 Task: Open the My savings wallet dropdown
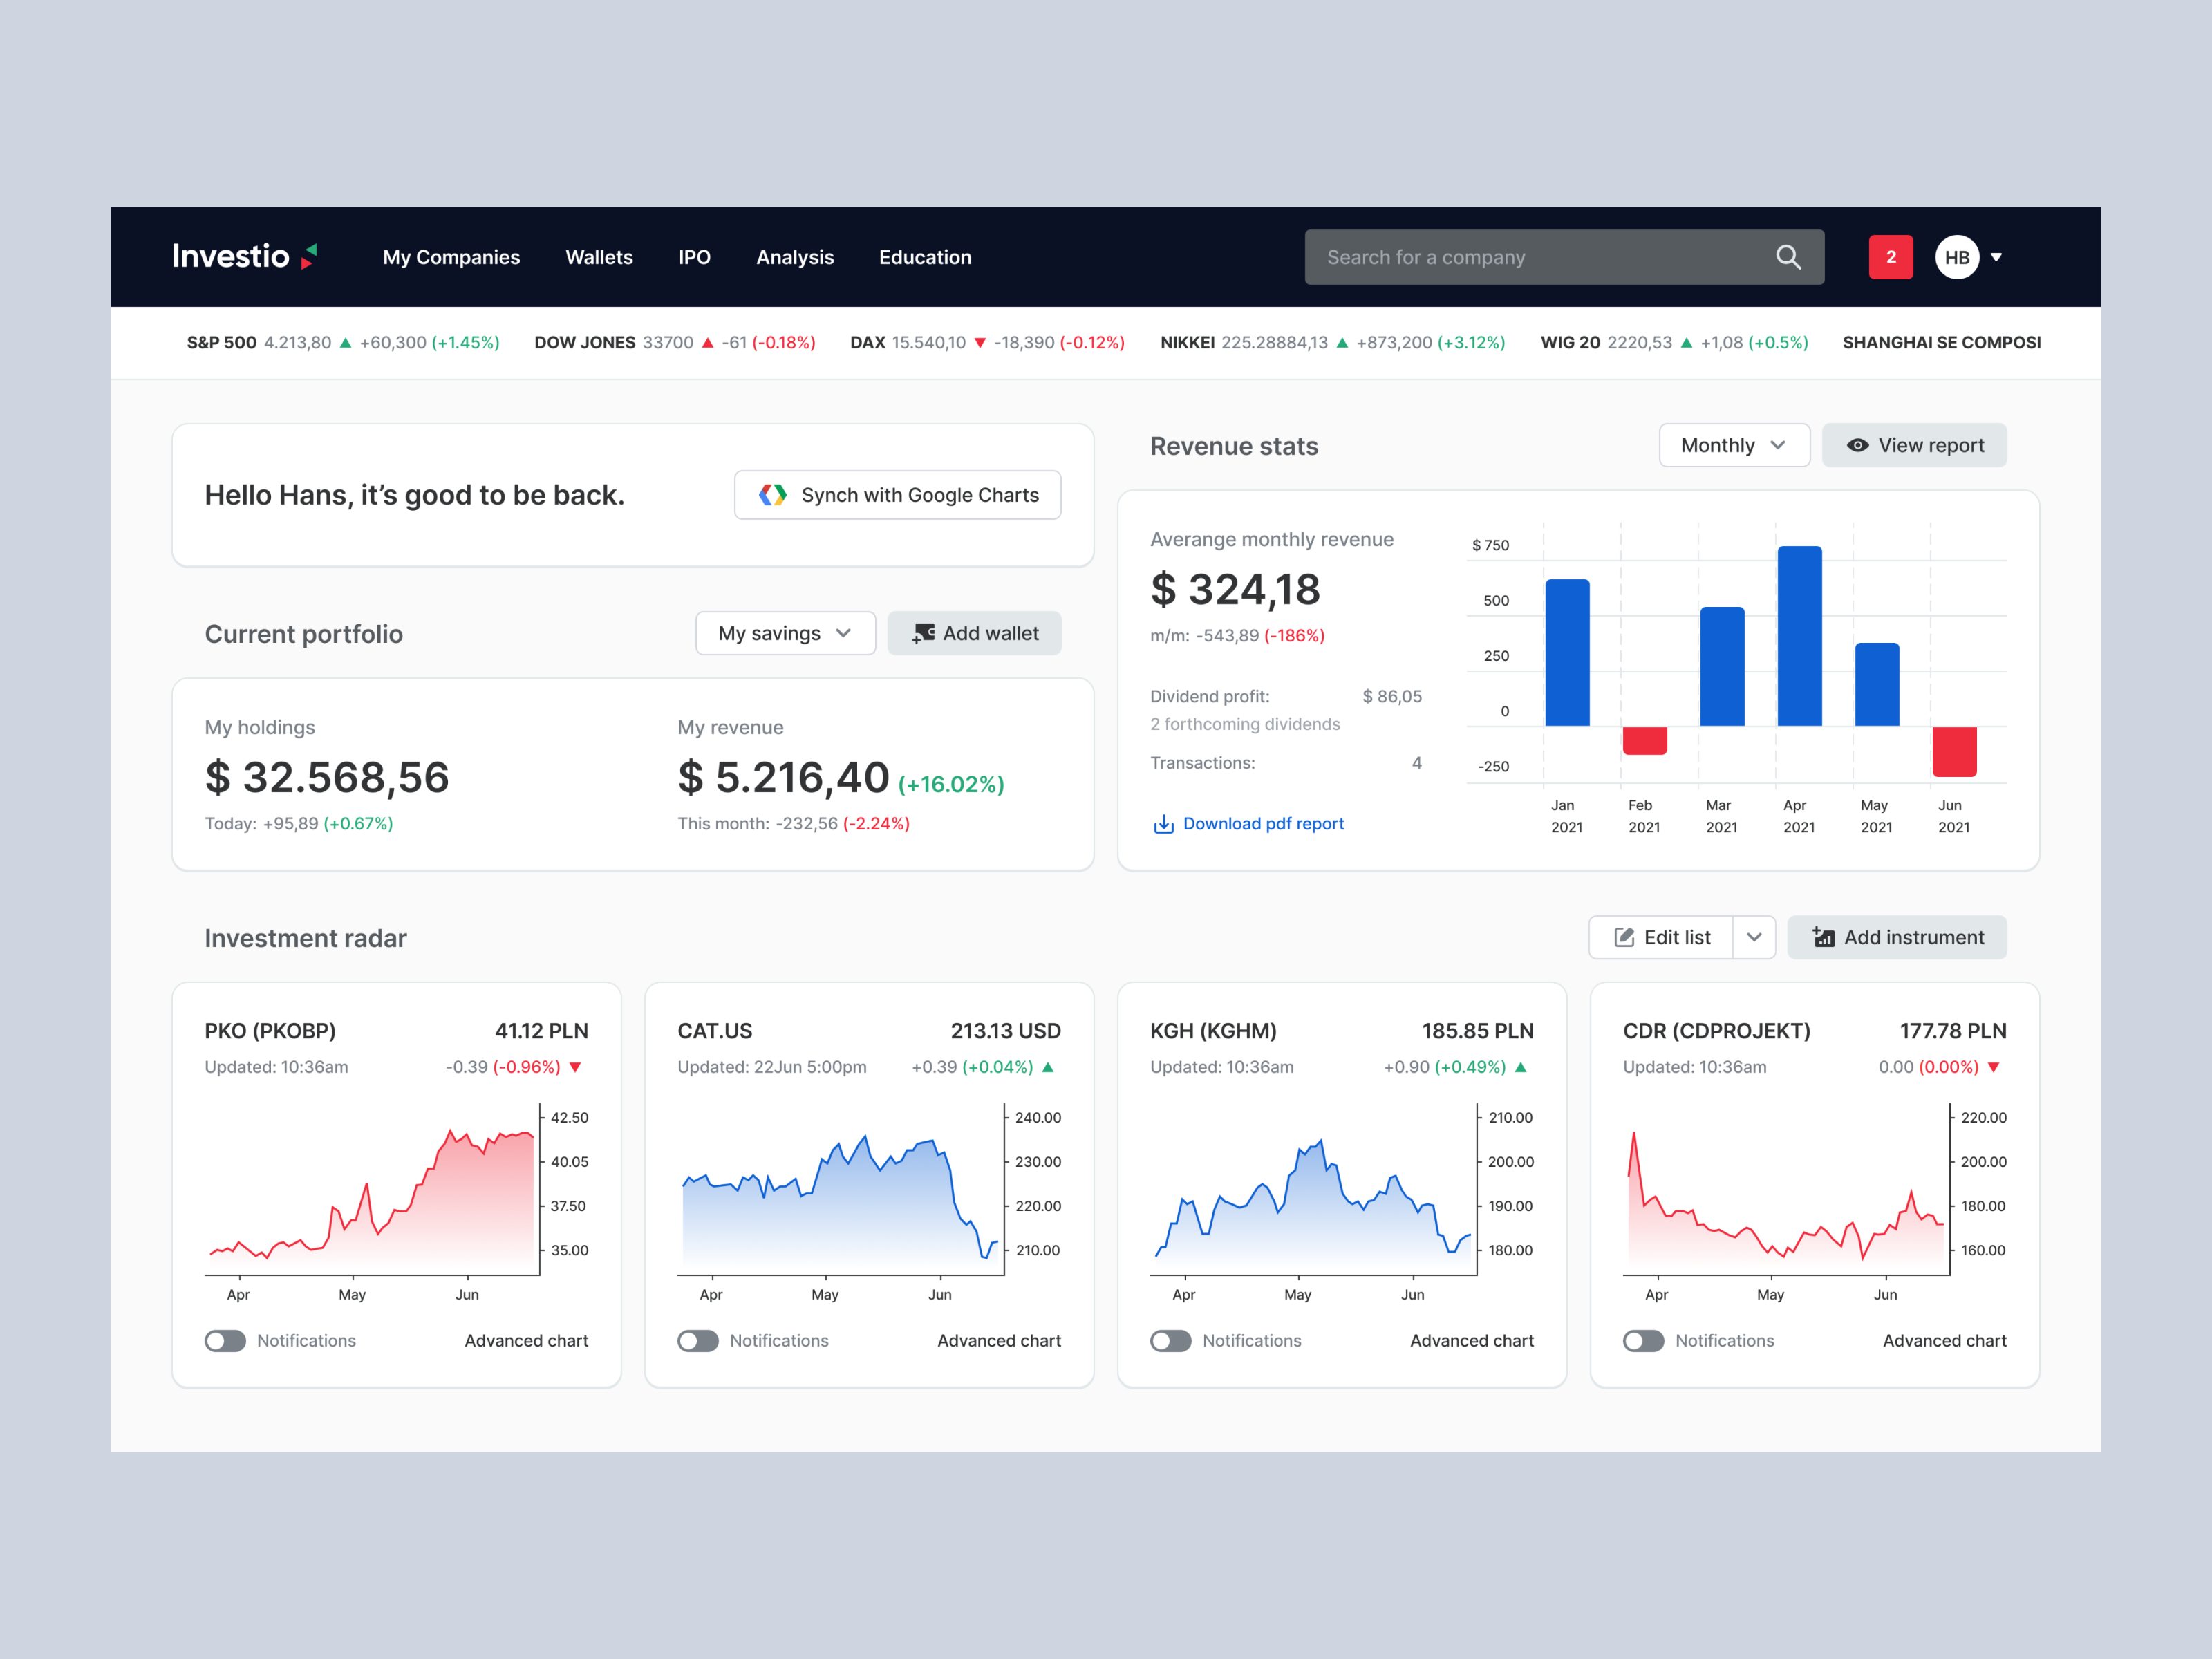(x=785, y=633)
